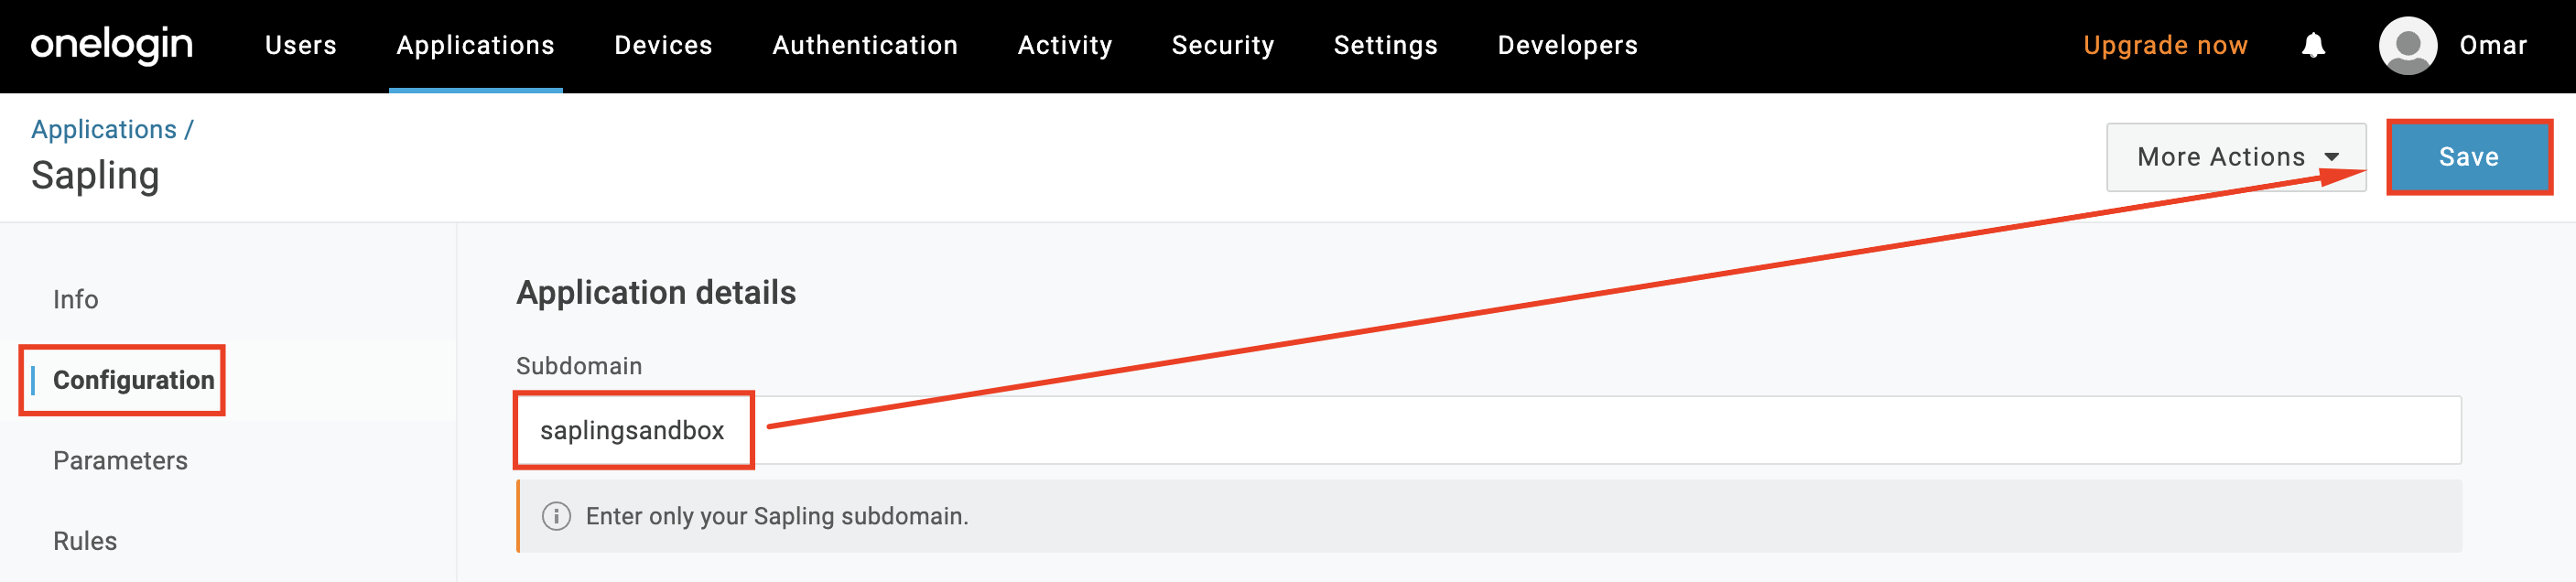
Task: Open the Applications menu
Action: pyautogui.click(x=475, y=45)
